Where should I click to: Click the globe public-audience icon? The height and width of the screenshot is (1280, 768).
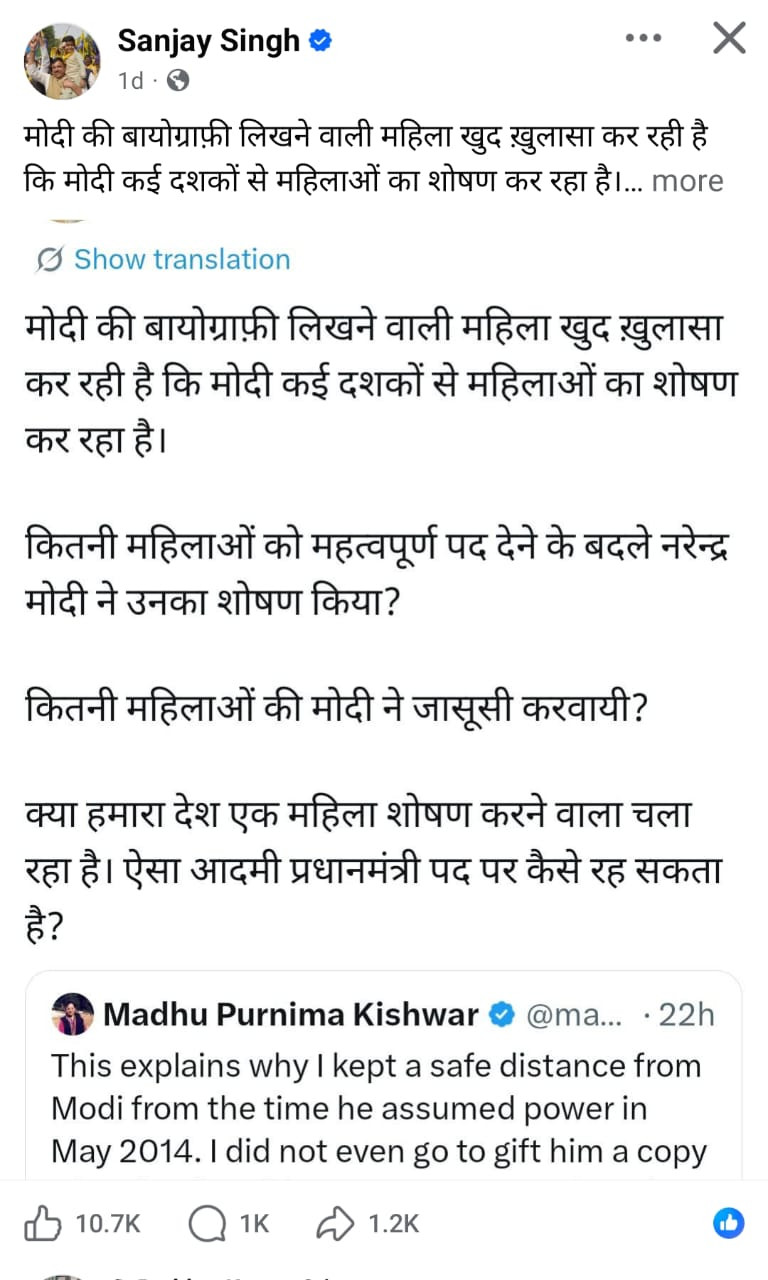tap(177, 80)
